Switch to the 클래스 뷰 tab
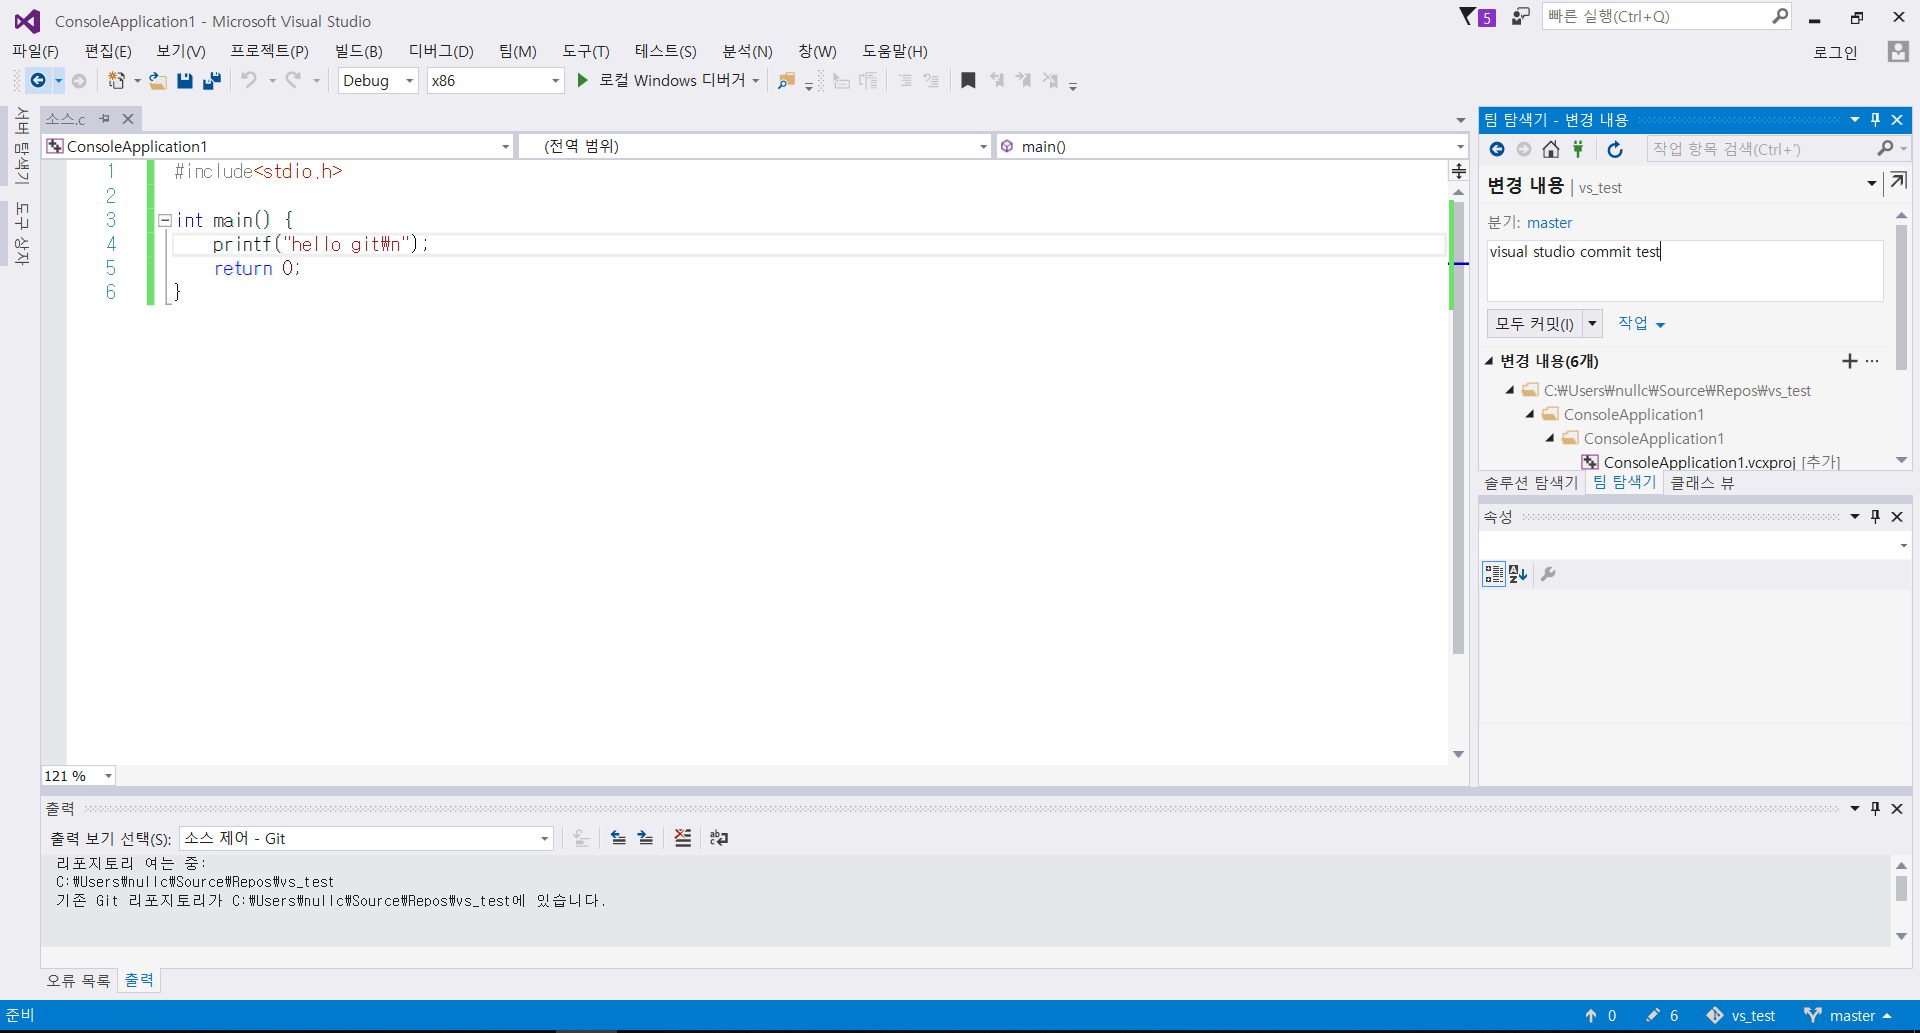The image size is (1920, 1033). [1702, 483]
